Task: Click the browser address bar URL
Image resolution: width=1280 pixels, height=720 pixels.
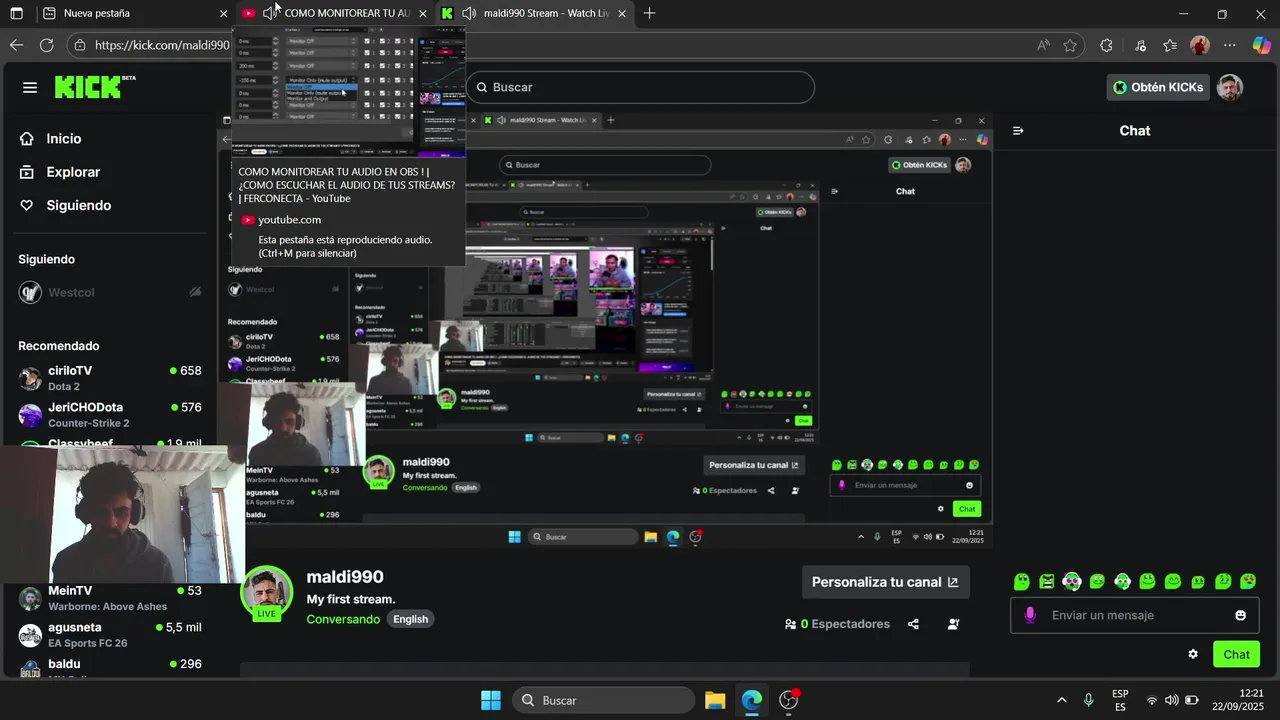Action: click(162, 45)
